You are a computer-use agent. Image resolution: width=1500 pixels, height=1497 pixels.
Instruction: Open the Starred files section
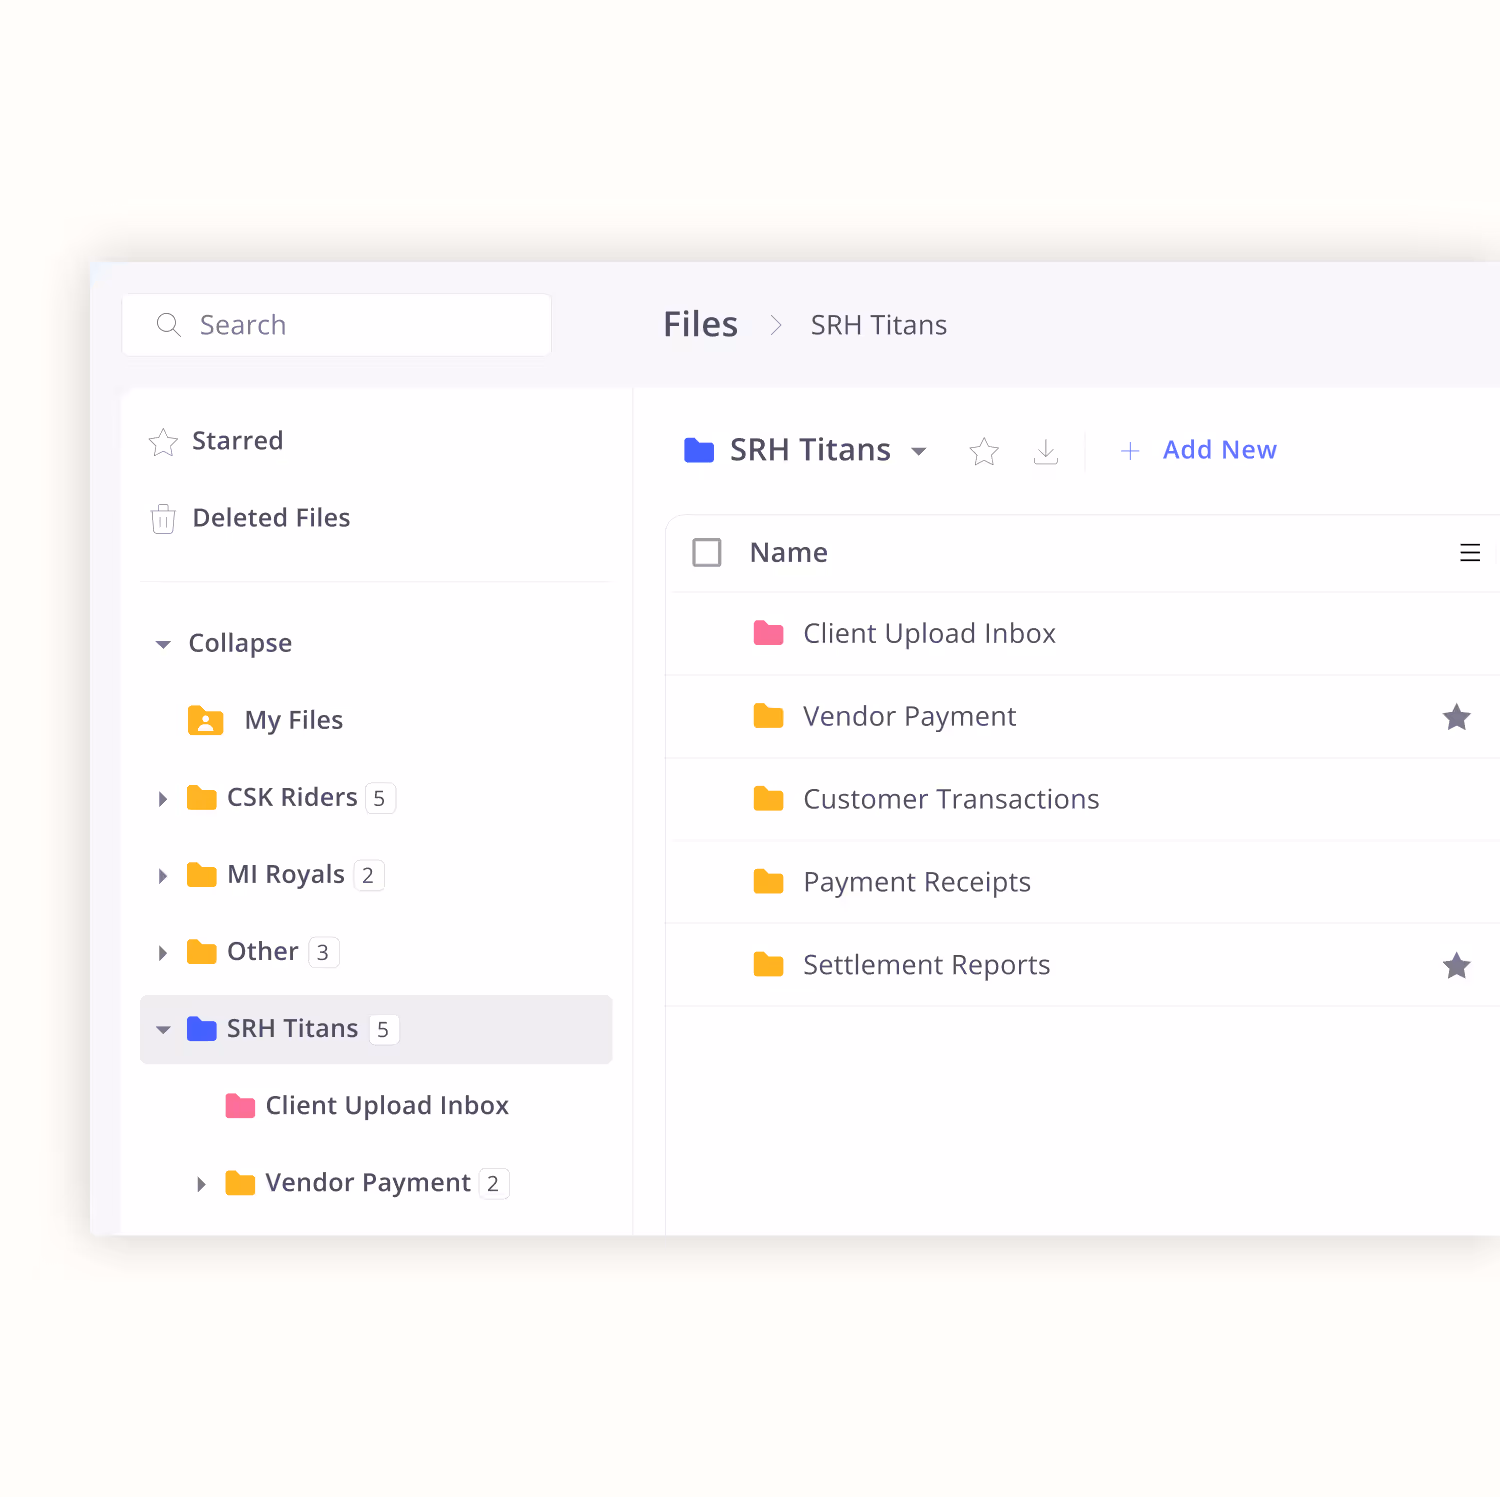(238, 441)
